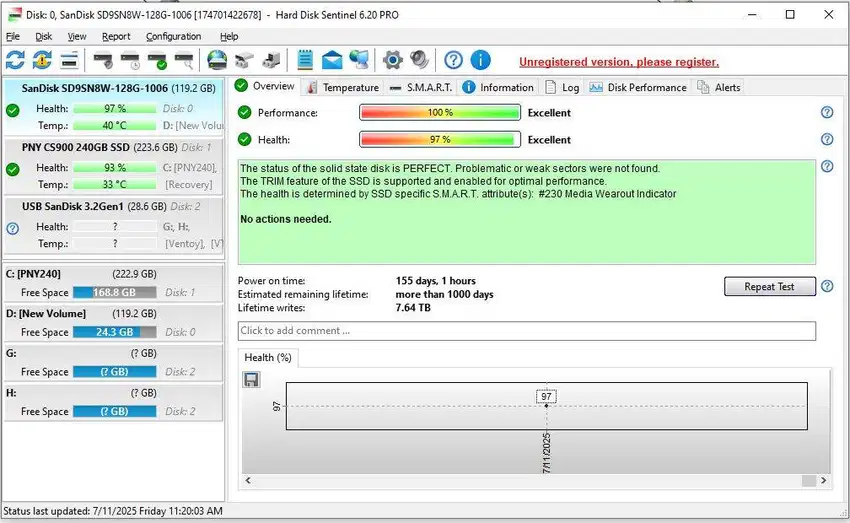The height and width of the screenshot is (523, 850).
Task: Click the help icon beside green status text
Action: [827, 166]
